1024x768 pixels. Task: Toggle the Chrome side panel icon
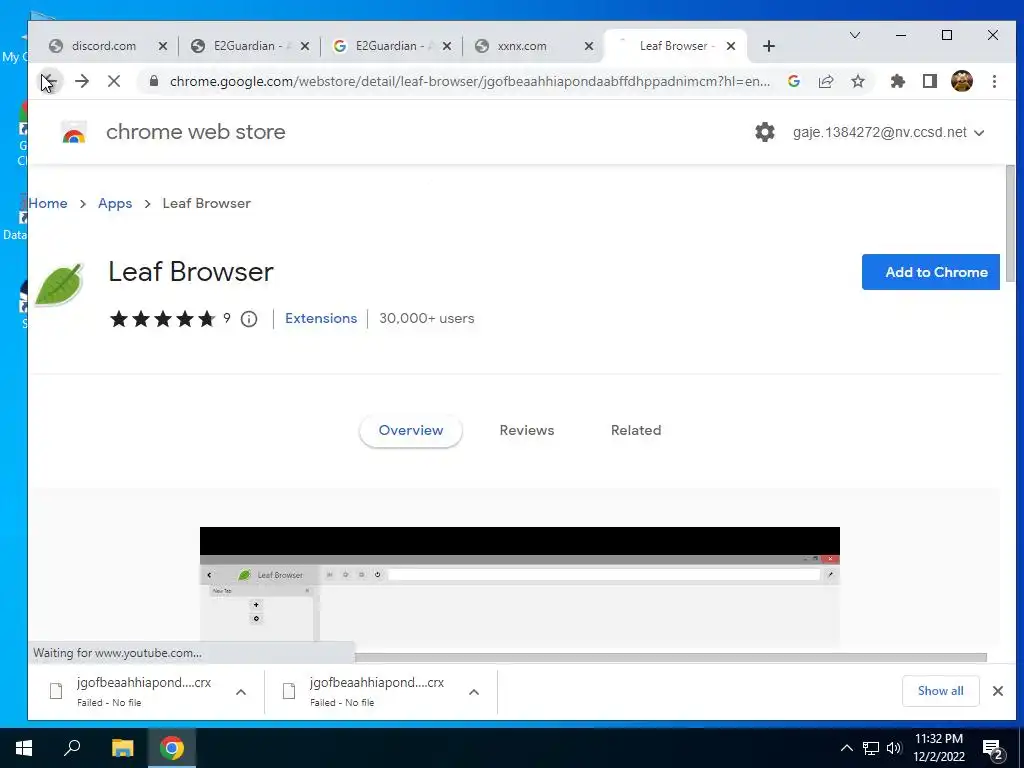[930, 82]
